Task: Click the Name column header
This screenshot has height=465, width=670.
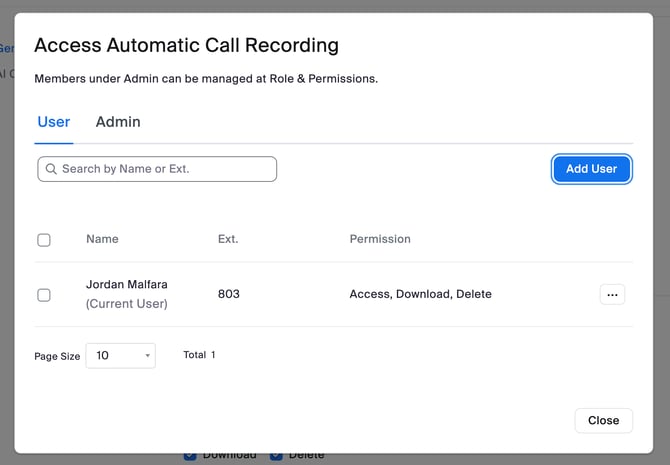Action: pos(102,239)
